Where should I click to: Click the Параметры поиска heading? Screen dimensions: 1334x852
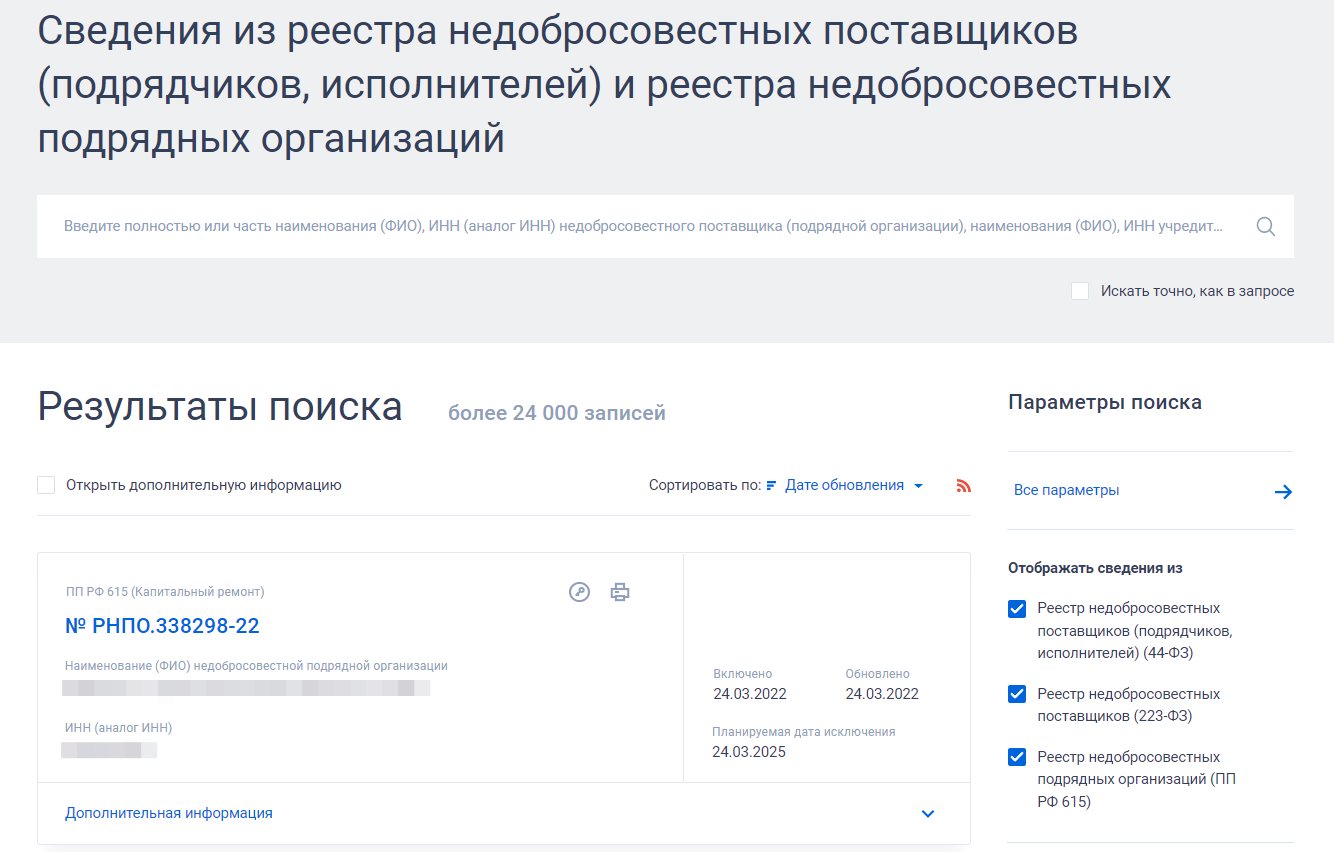coord(1105,402)
